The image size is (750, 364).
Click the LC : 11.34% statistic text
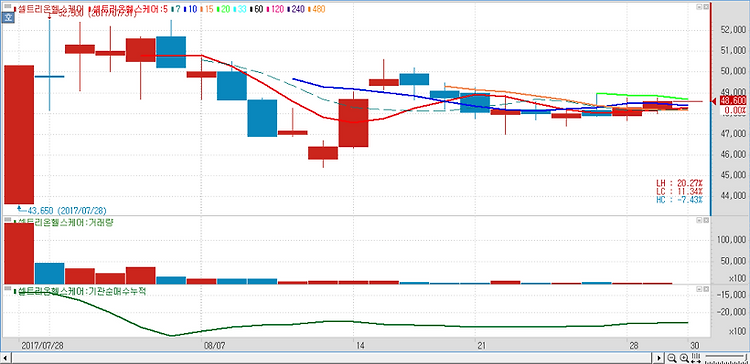coord(679,191)
